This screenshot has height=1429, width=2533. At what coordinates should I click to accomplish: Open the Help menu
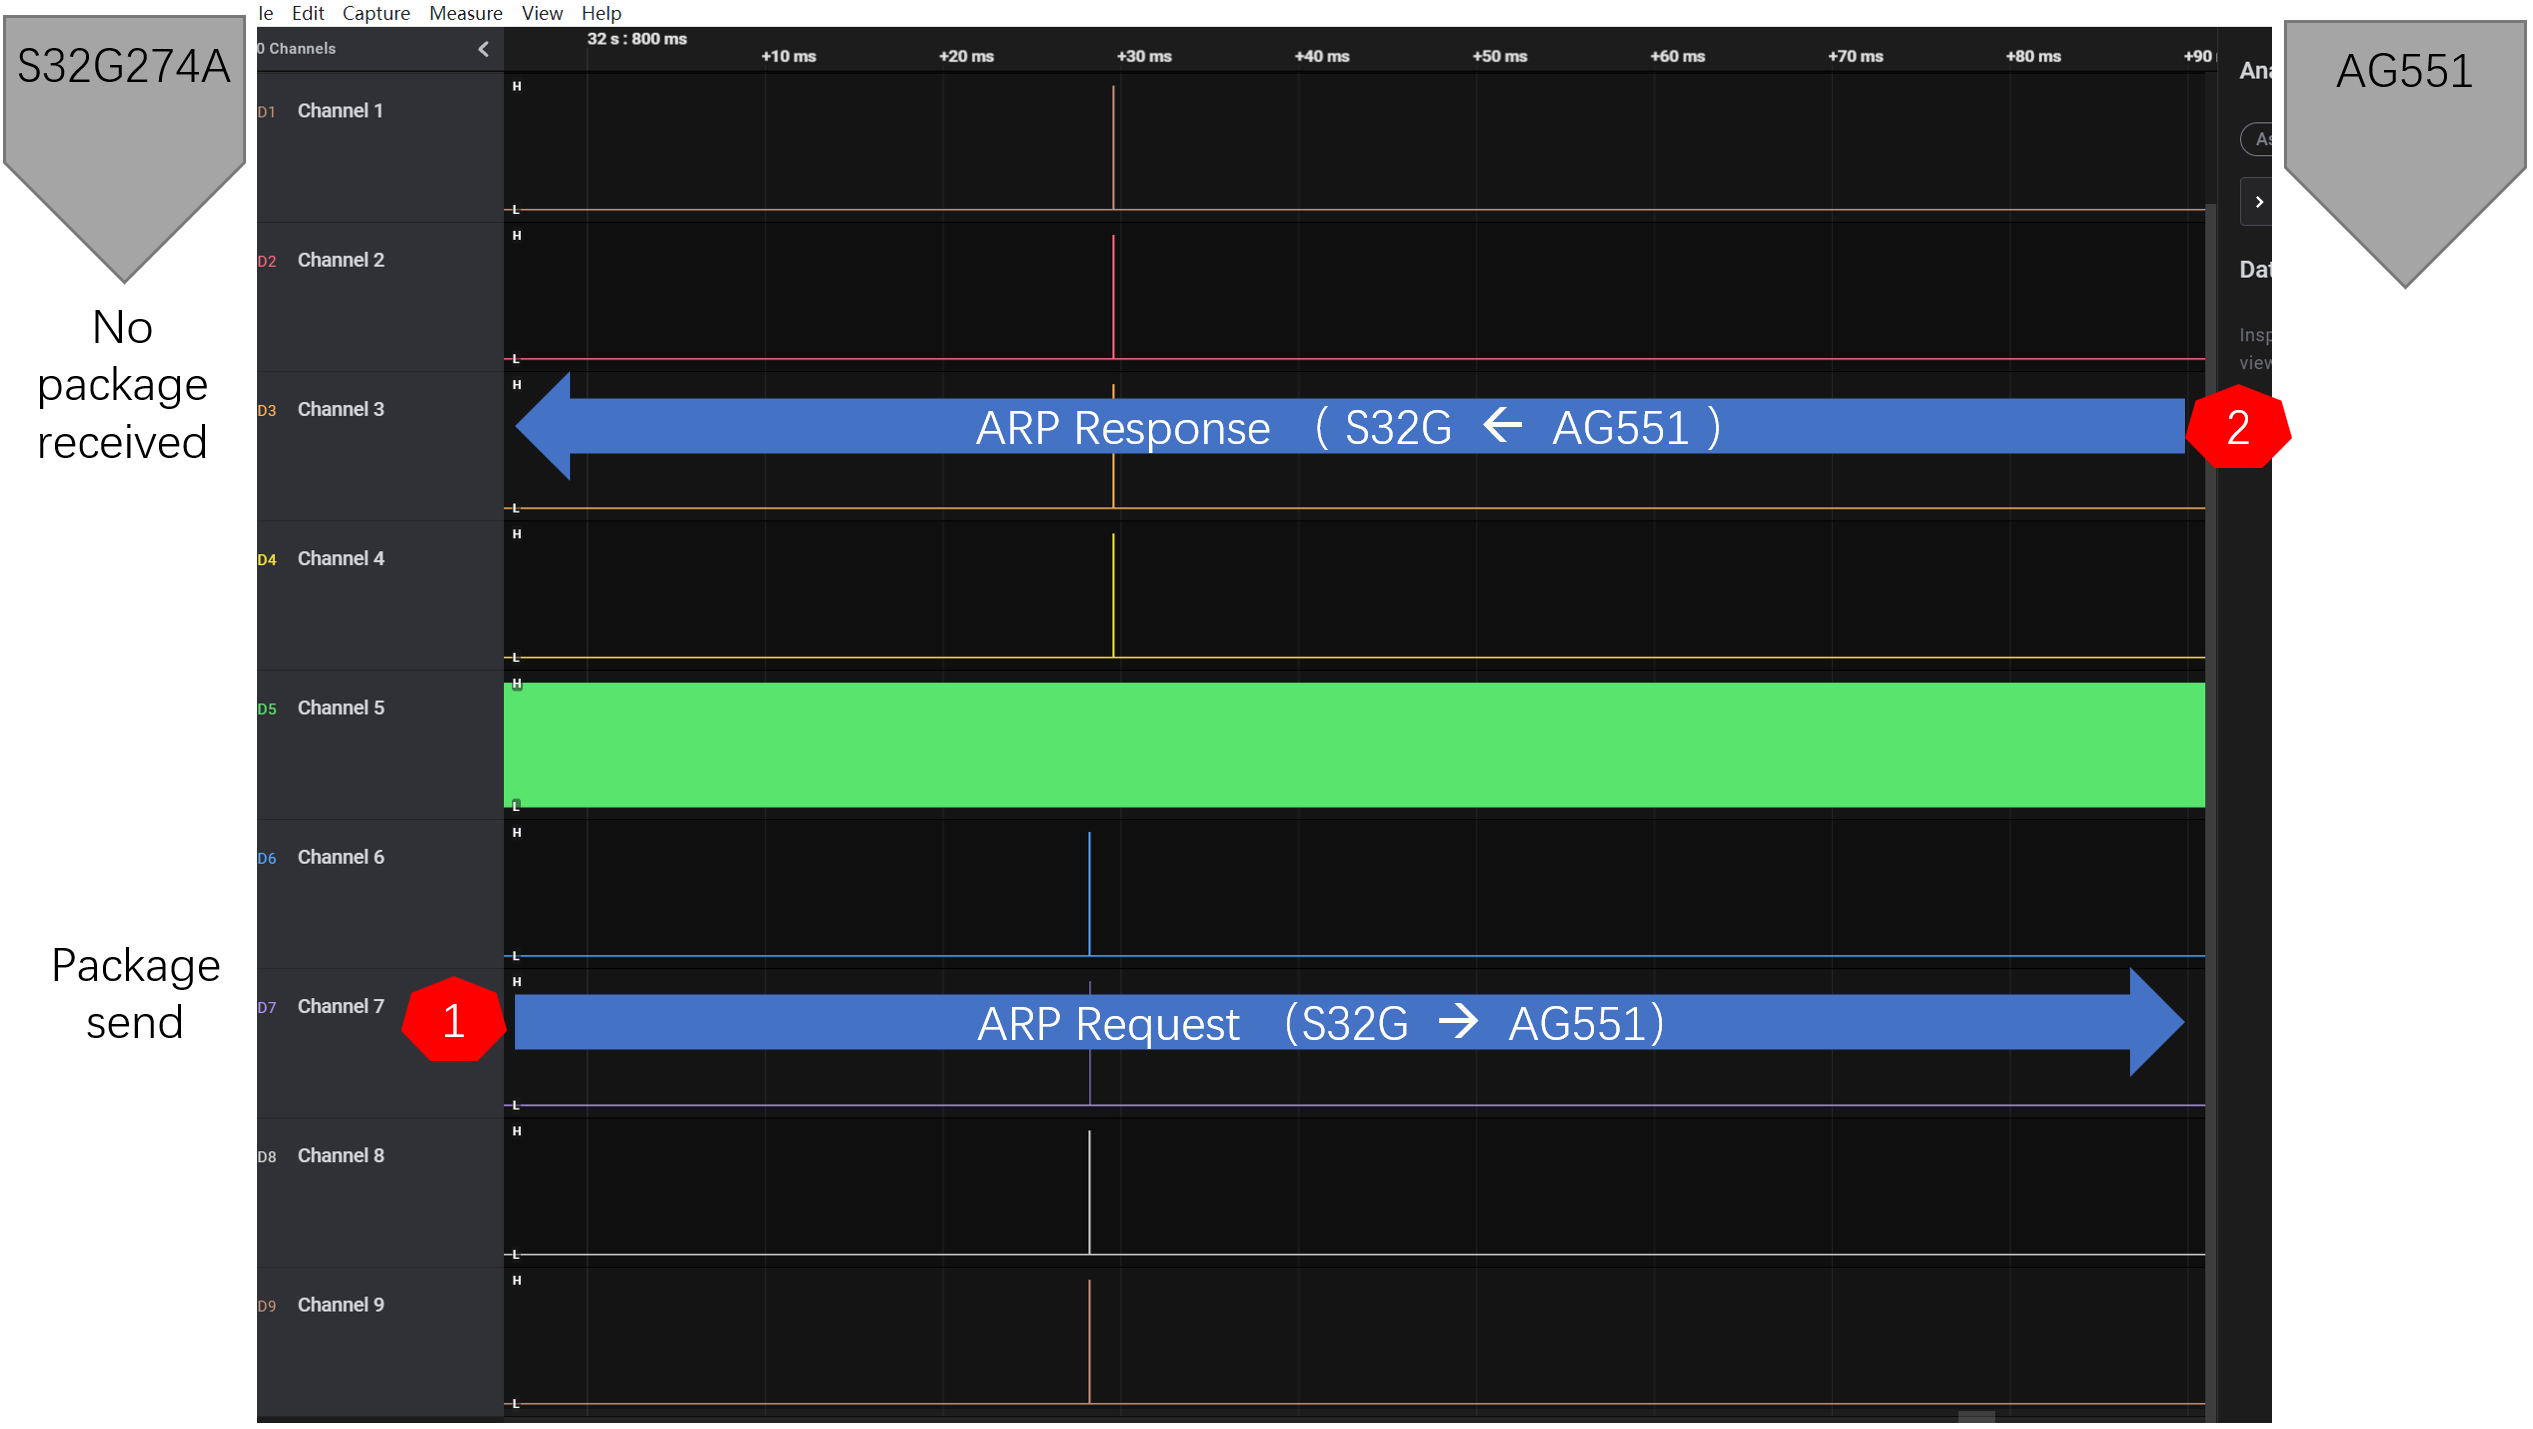point(601,13)
